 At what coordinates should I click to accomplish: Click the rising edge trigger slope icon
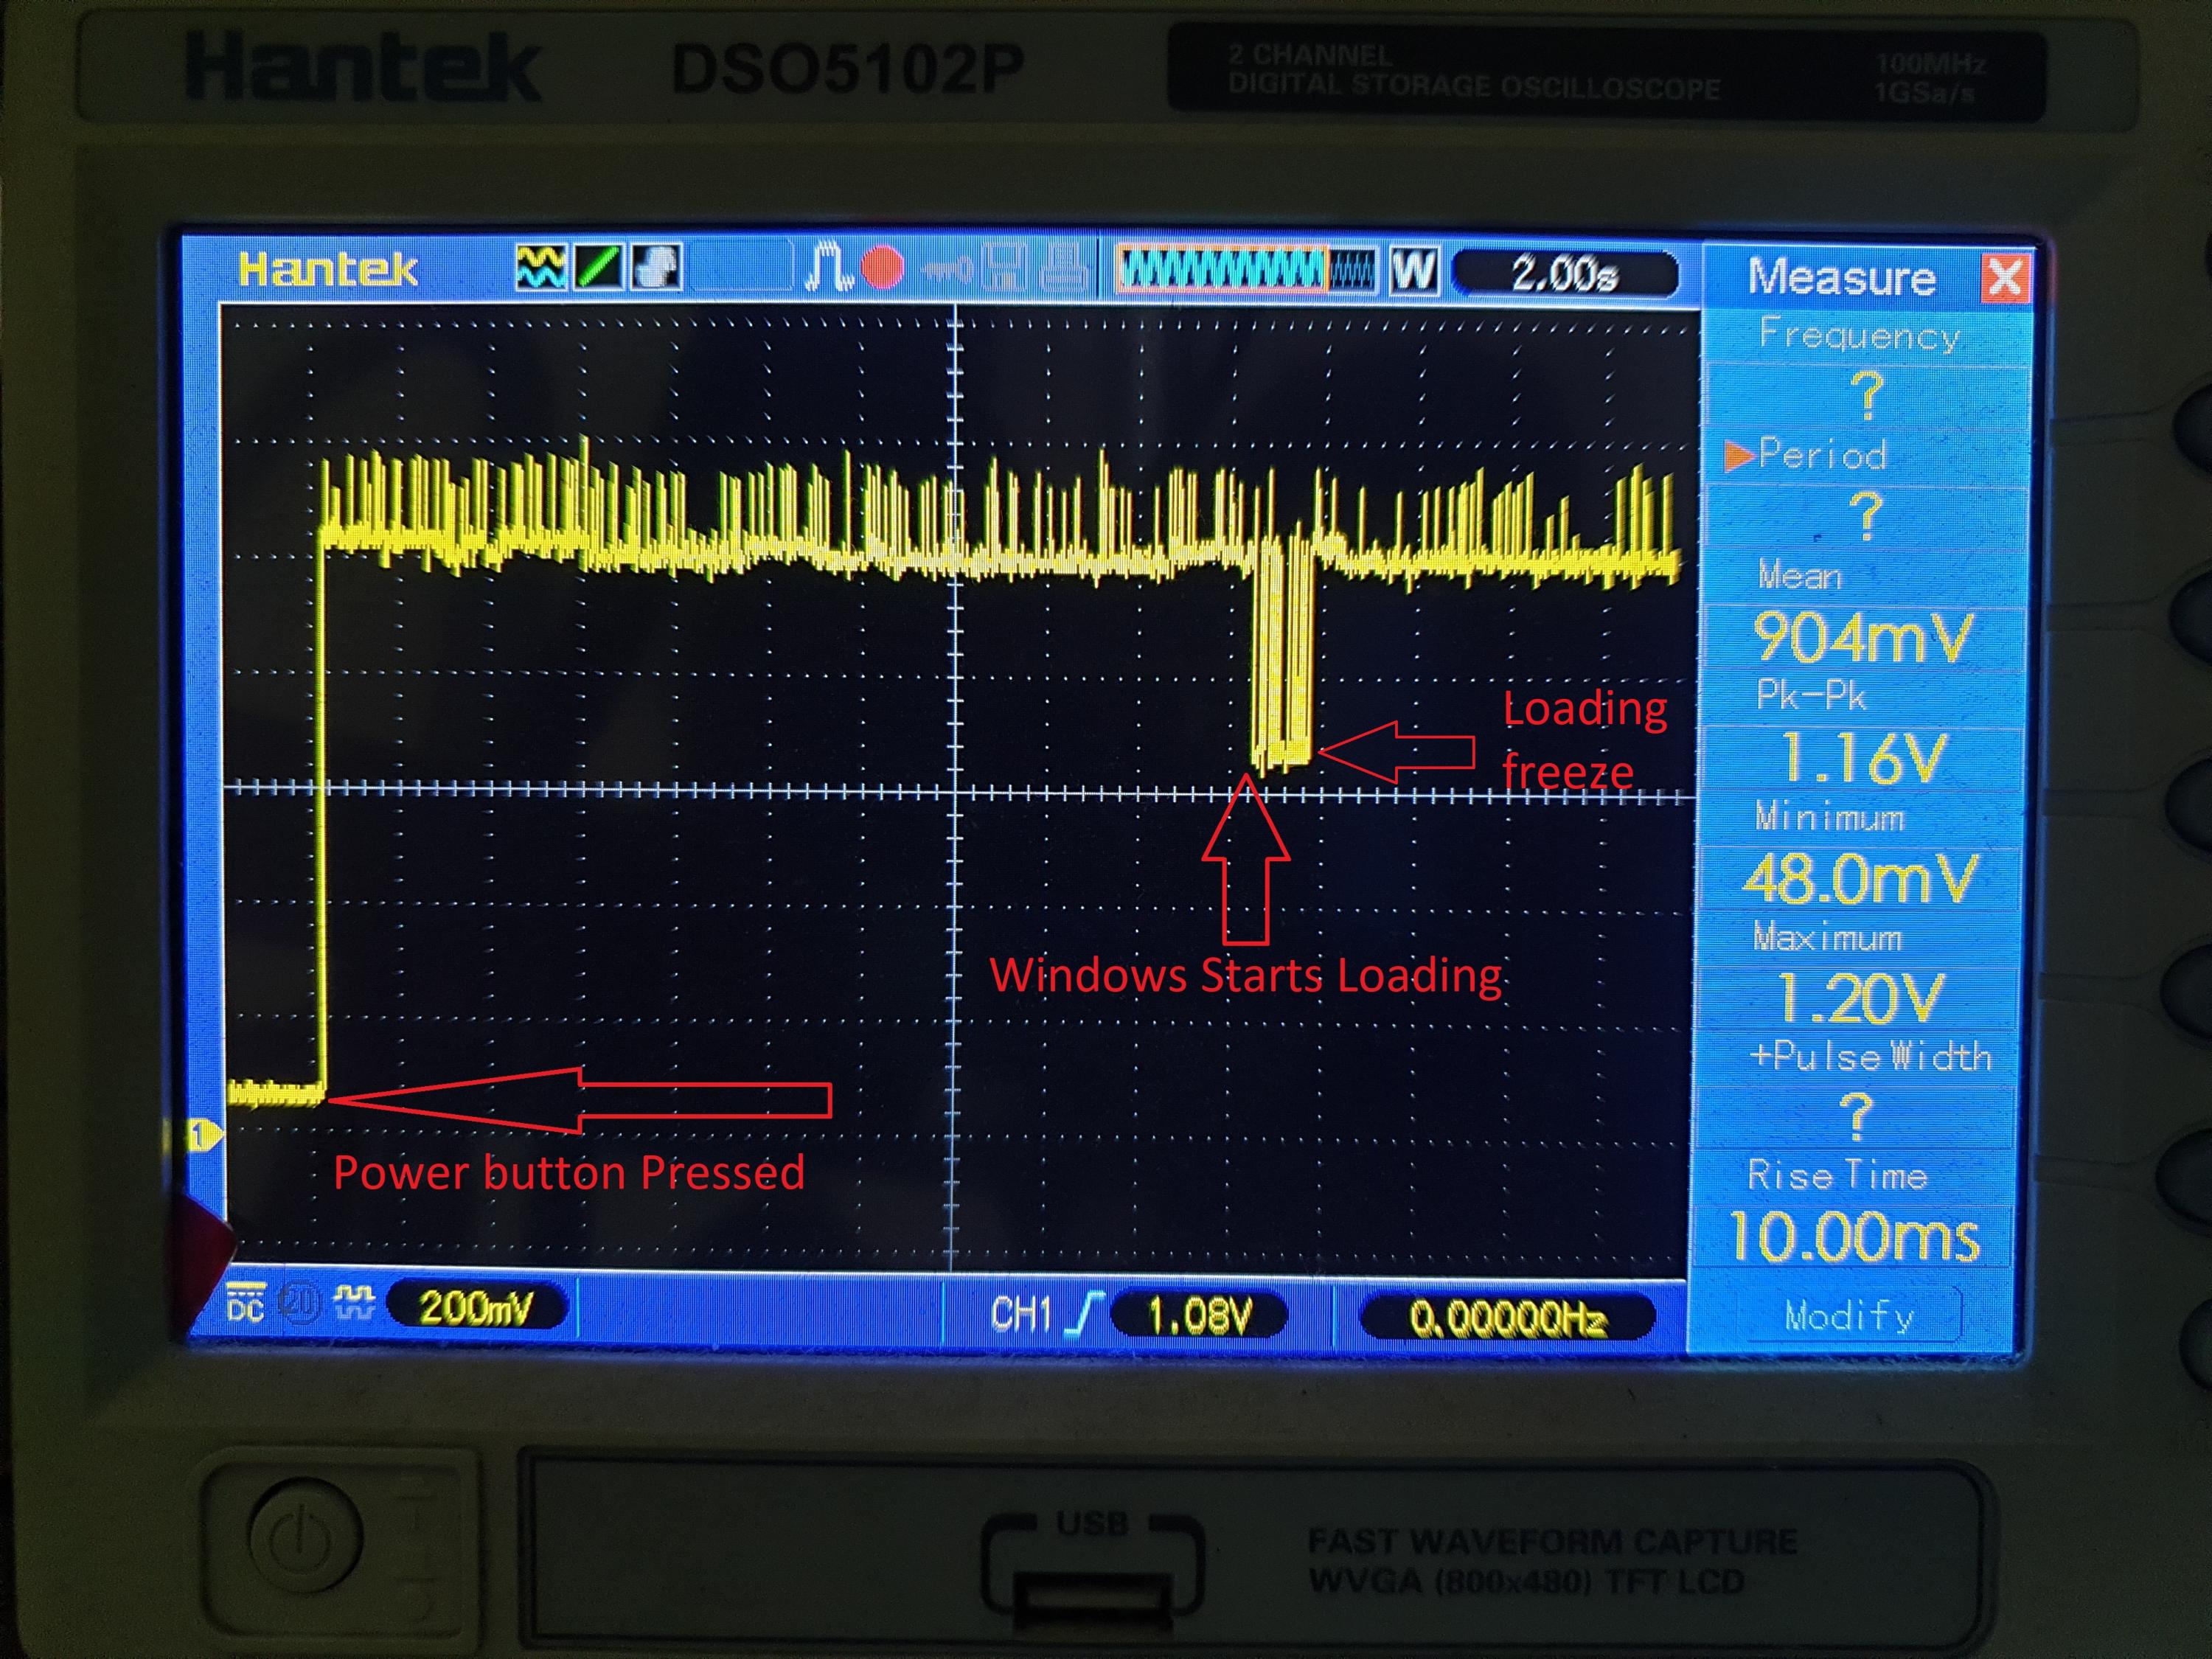(1084, 1314)
